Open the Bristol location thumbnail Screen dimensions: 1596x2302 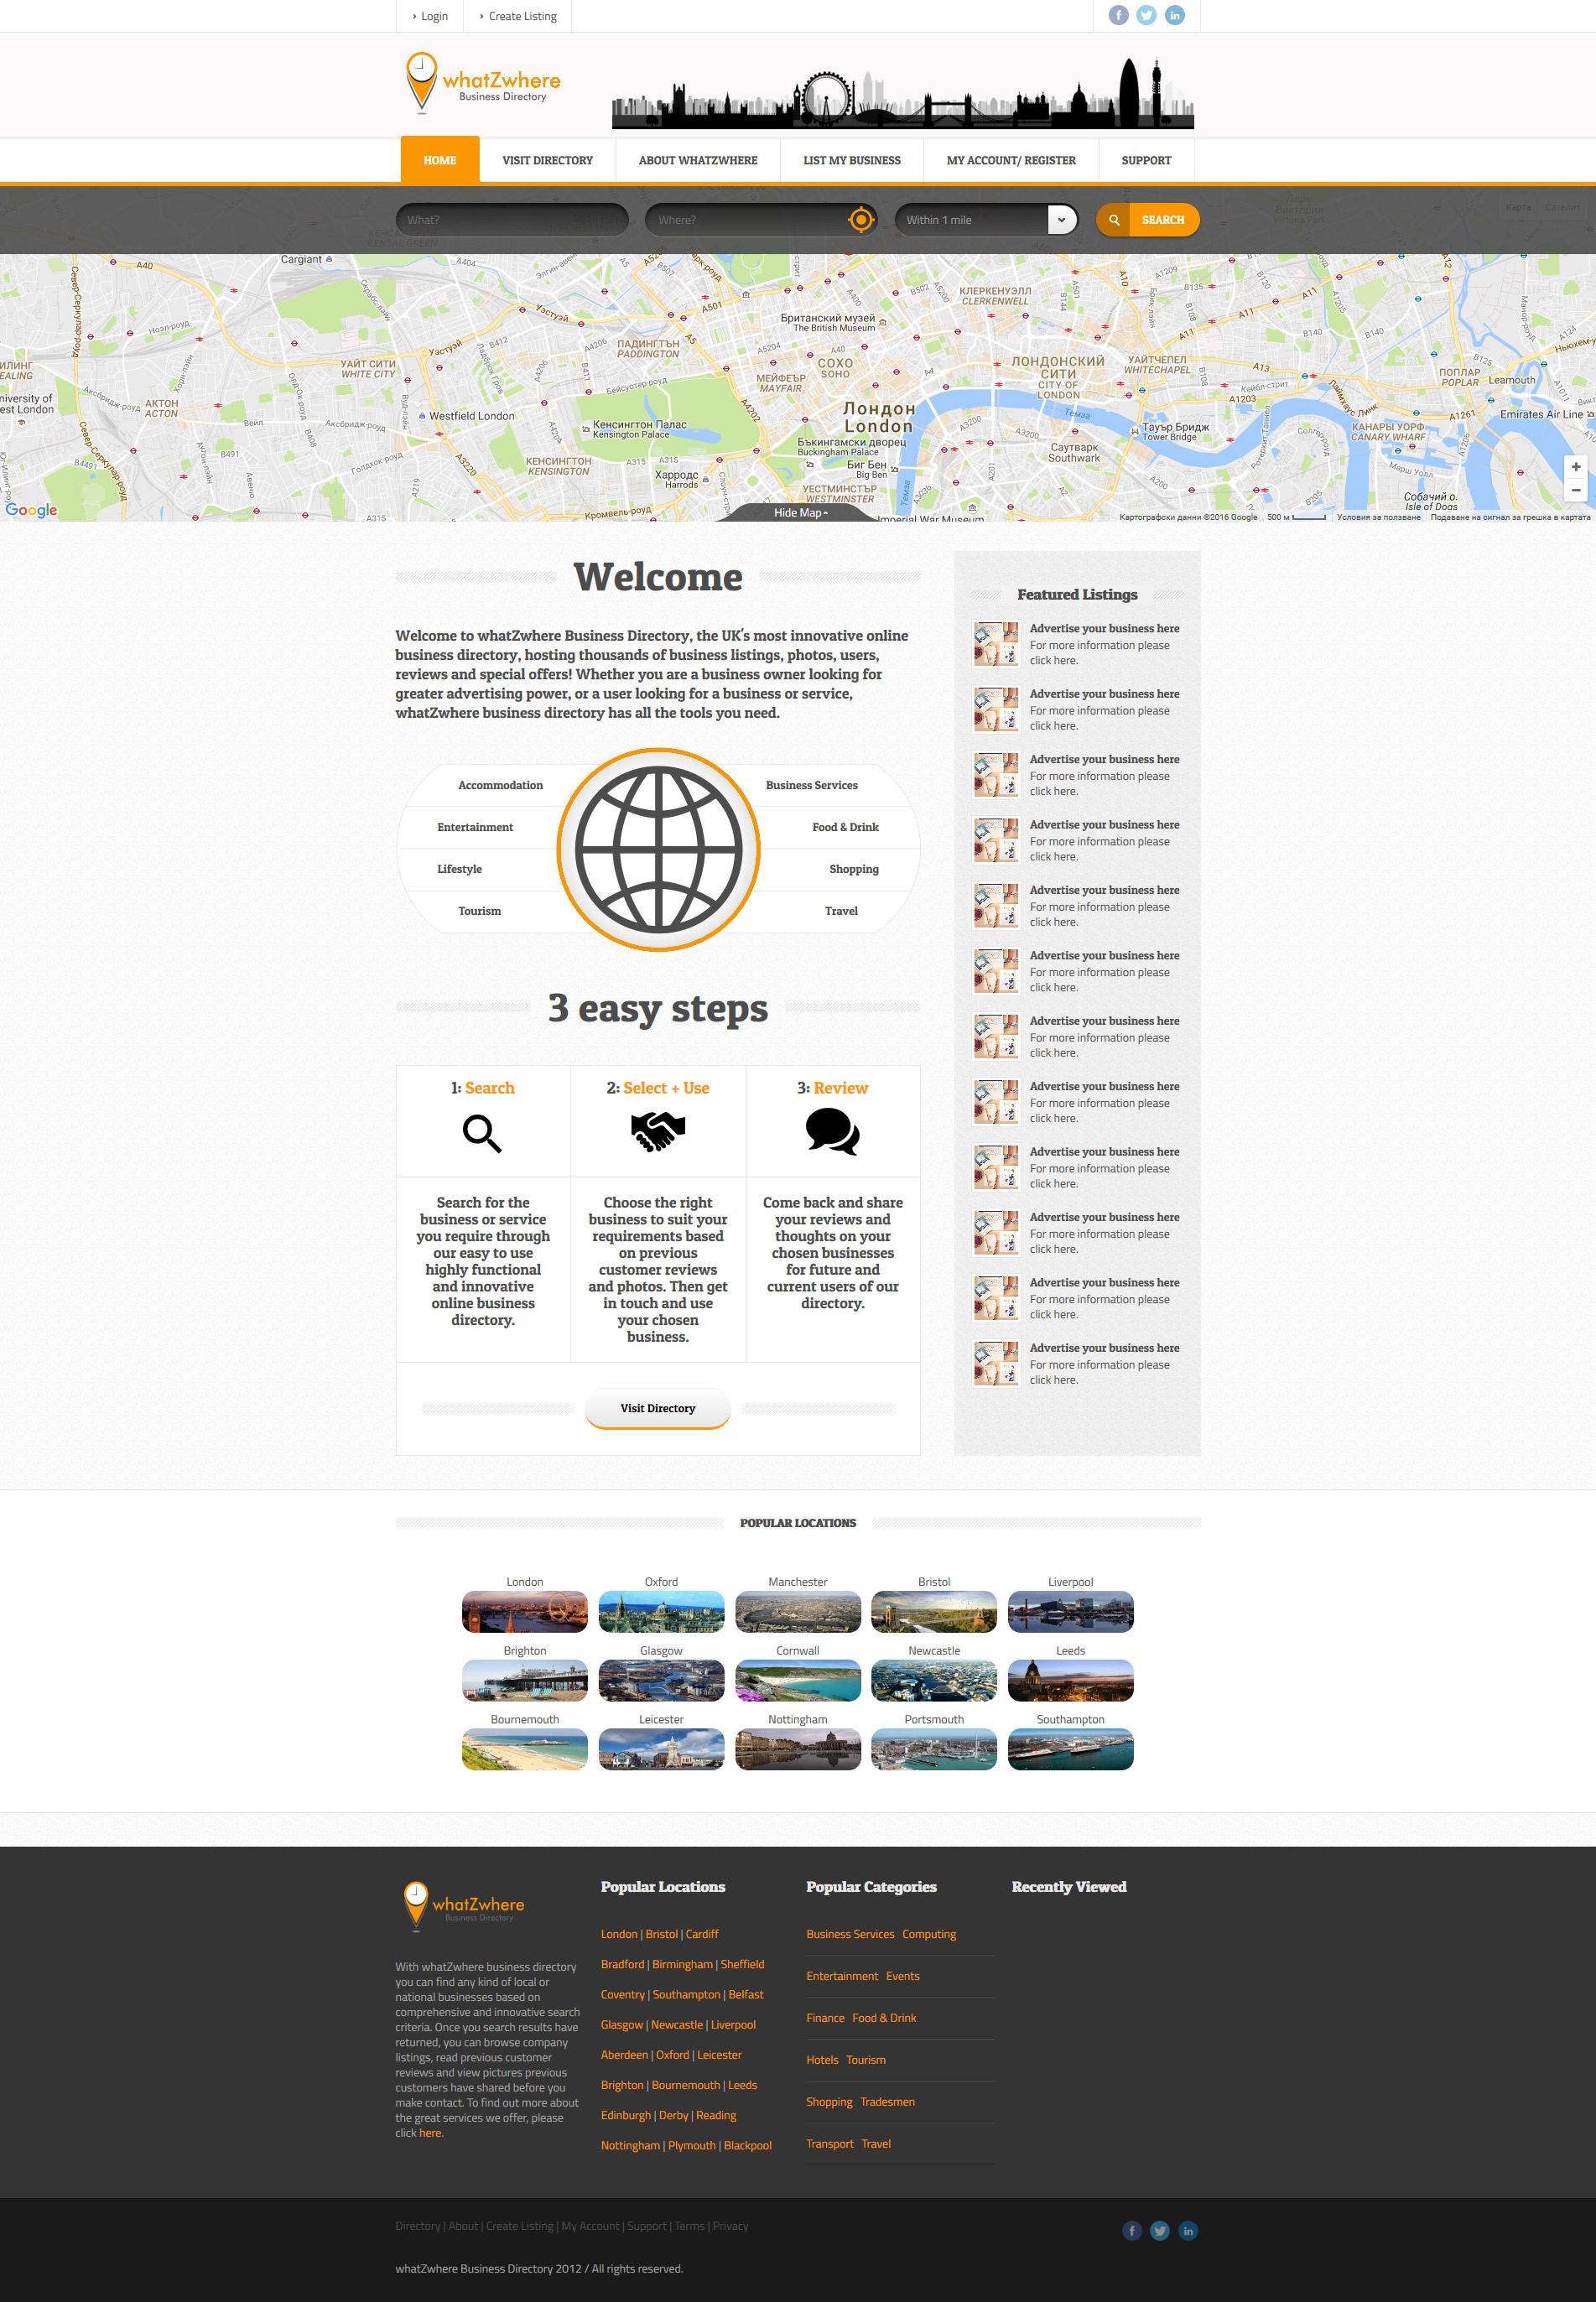tap(934, 1611)
